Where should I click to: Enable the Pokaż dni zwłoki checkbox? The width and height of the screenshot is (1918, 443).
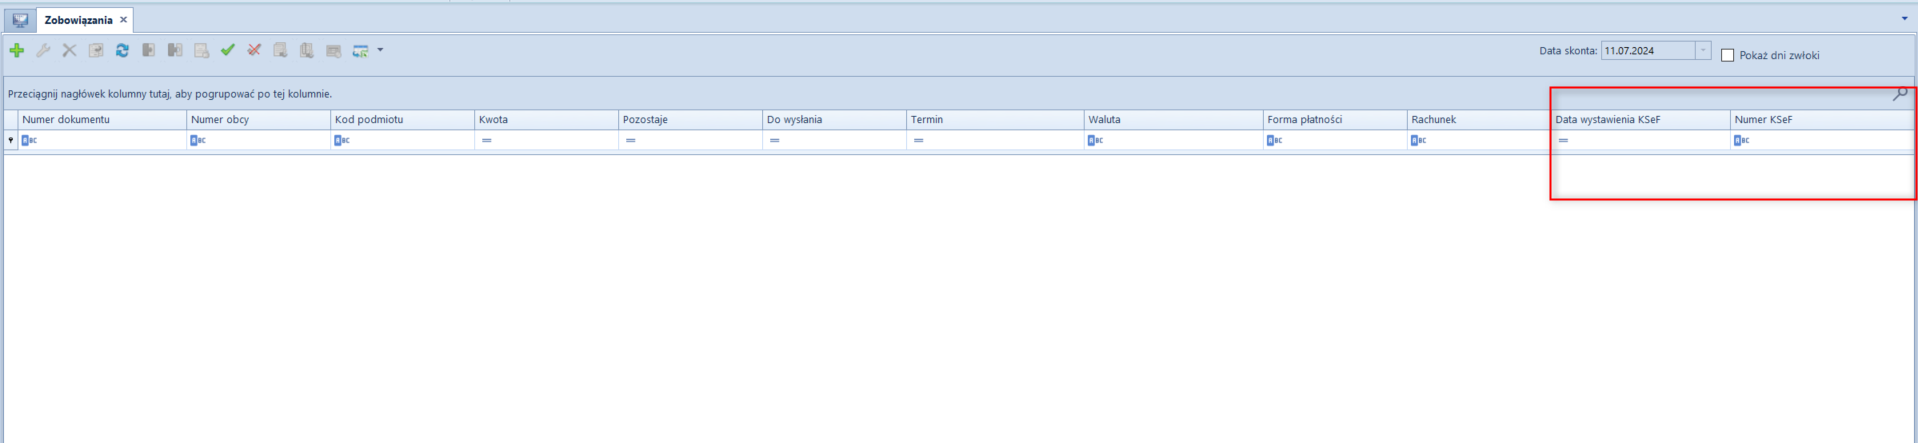[1727, 55]
